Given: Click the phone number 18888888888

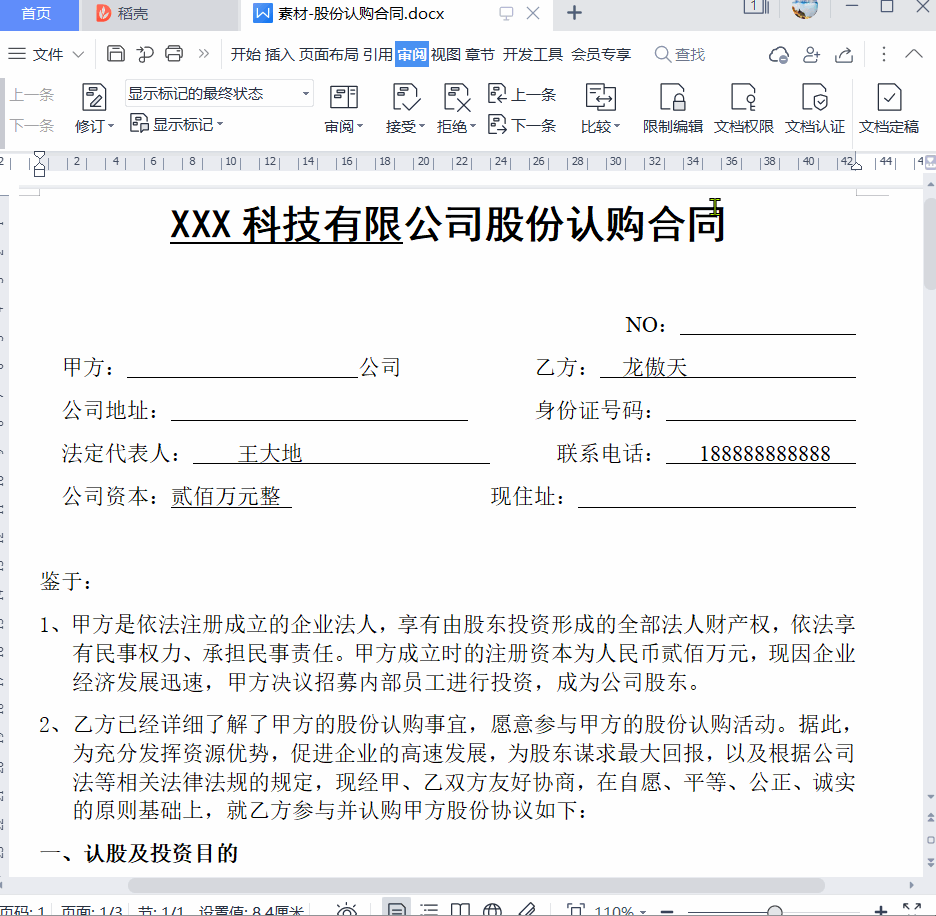Looking at the screenshot, I should 765,454.
